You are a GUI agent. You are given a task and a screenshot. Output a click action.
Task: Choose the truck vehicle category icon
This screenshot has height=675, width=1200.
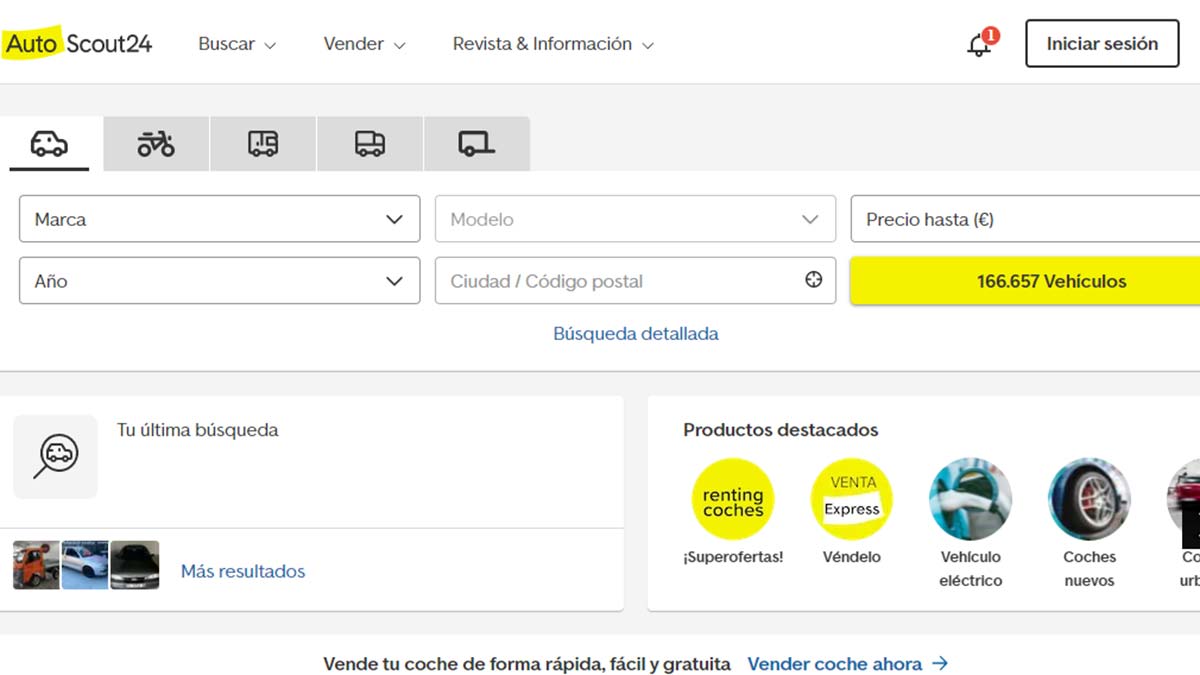click(x=370, y=144)
